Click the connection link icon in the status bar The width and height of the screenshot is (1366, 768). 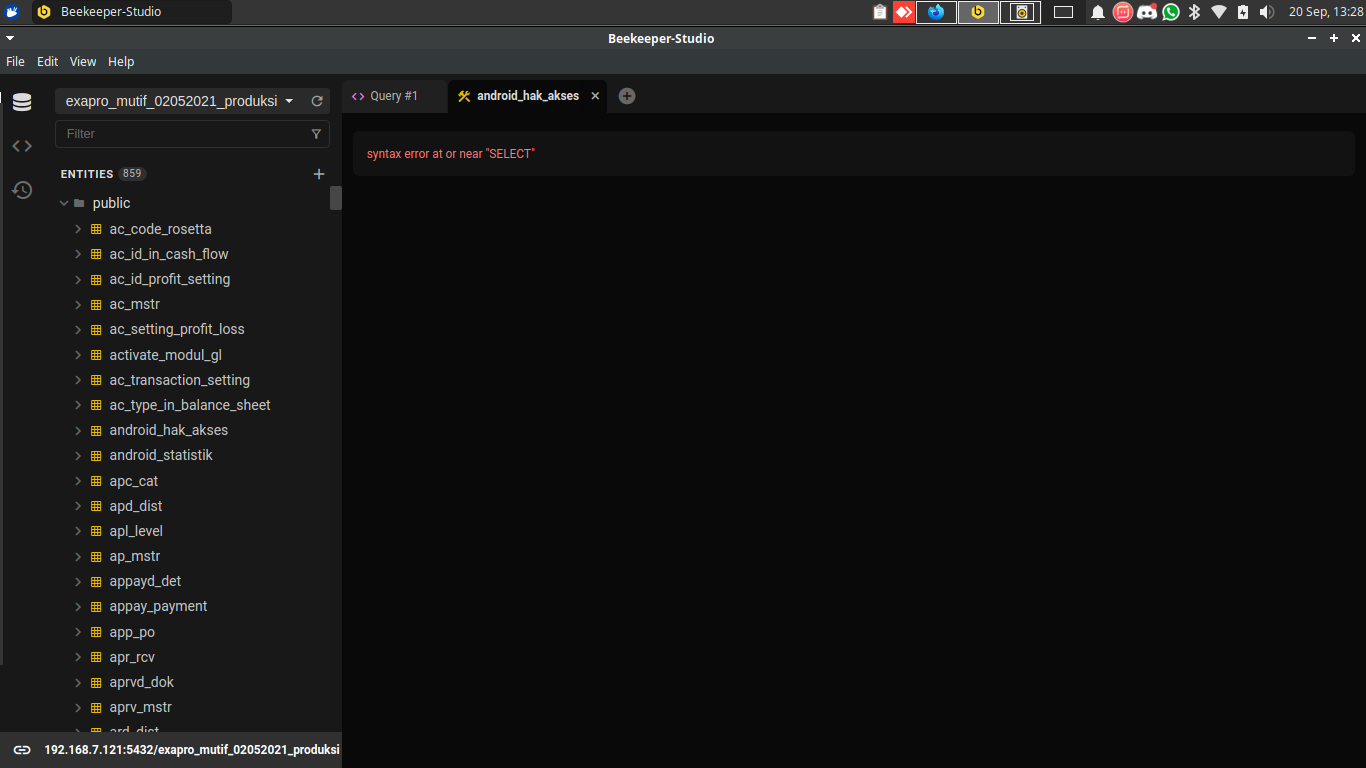click(x=22, y=748)
